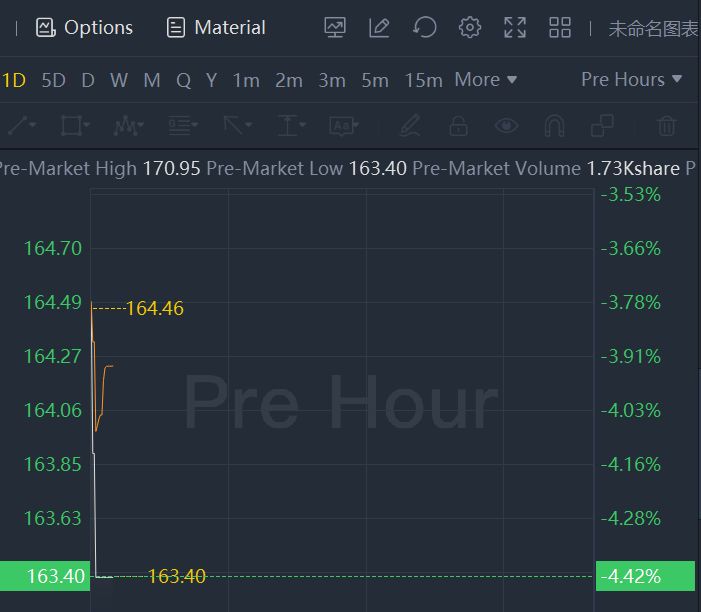Enter fullscreen with the expand icon
701x612 pixels.
pyautogui.click(x=515, y=28)
